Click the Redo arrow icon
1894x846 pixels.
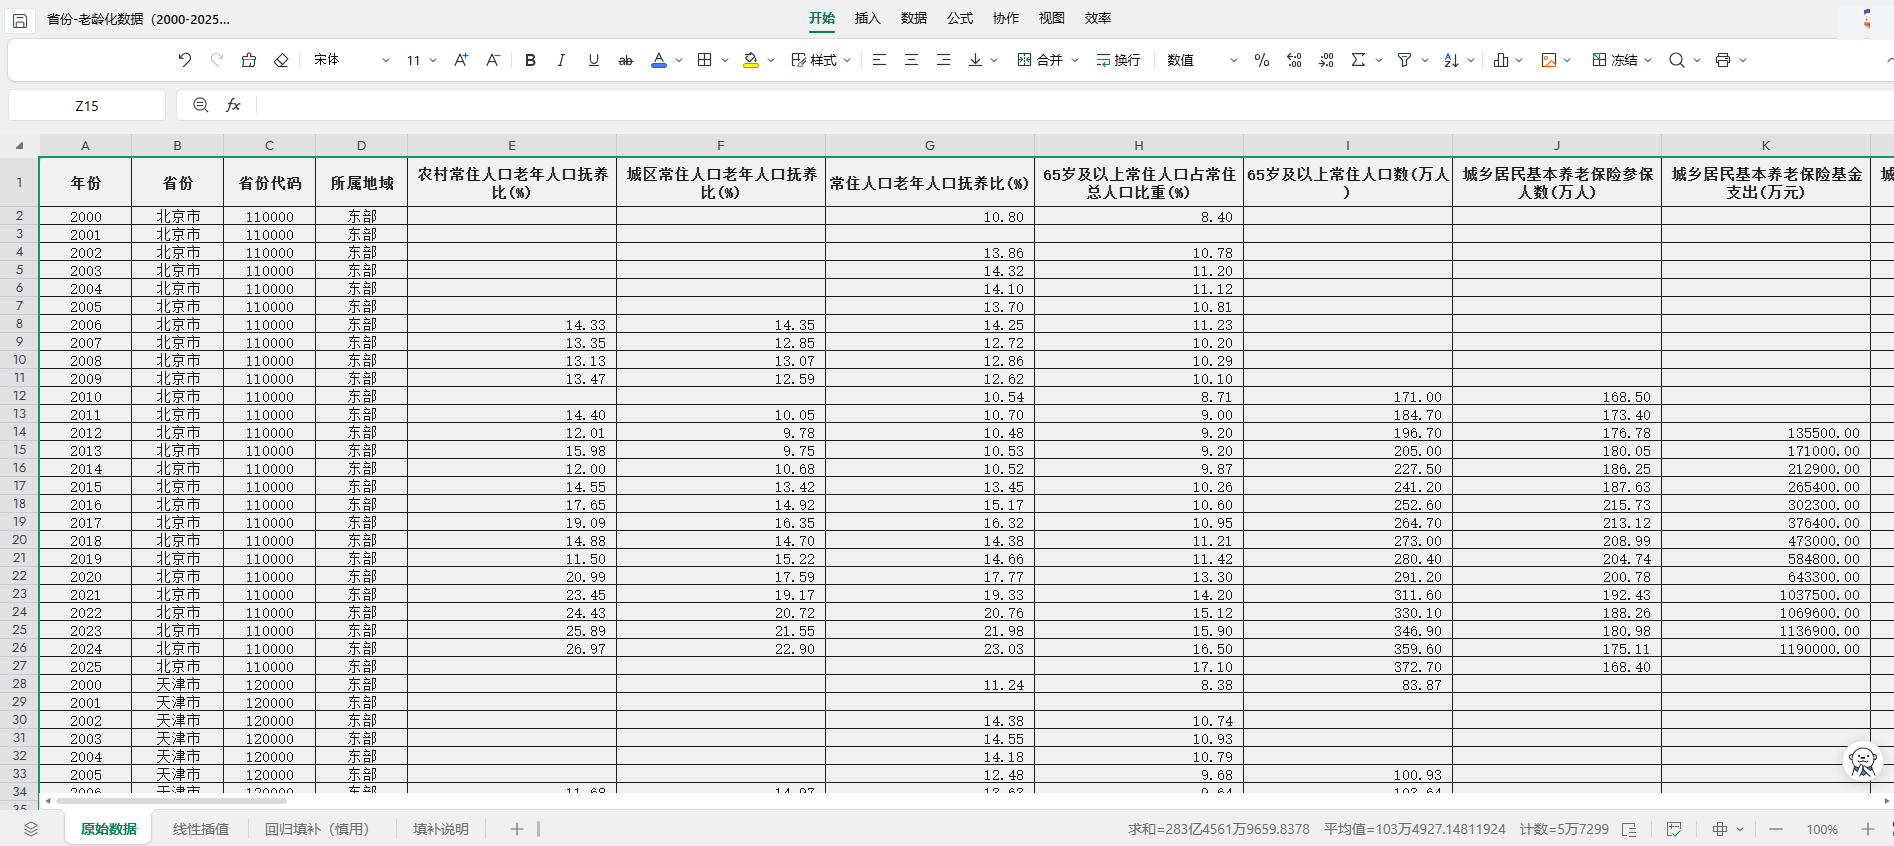coord(217,60)
